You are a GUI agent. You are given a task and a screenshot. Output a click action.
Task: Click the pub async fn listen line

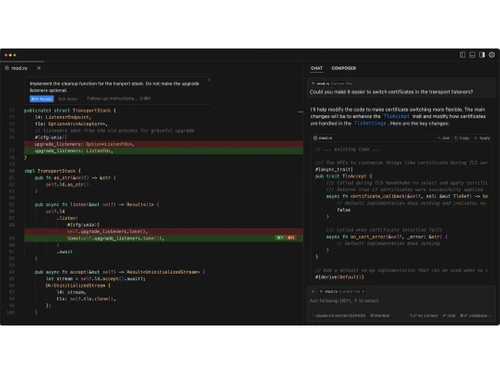tap(97, 204)
